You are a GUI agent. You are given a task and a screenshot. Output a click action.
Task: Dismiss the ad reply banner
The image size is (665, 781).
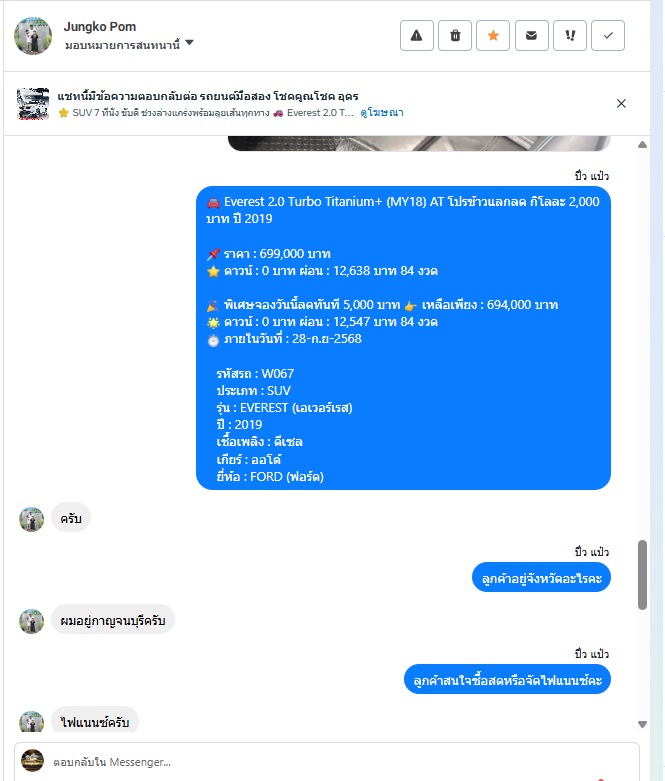621,104
